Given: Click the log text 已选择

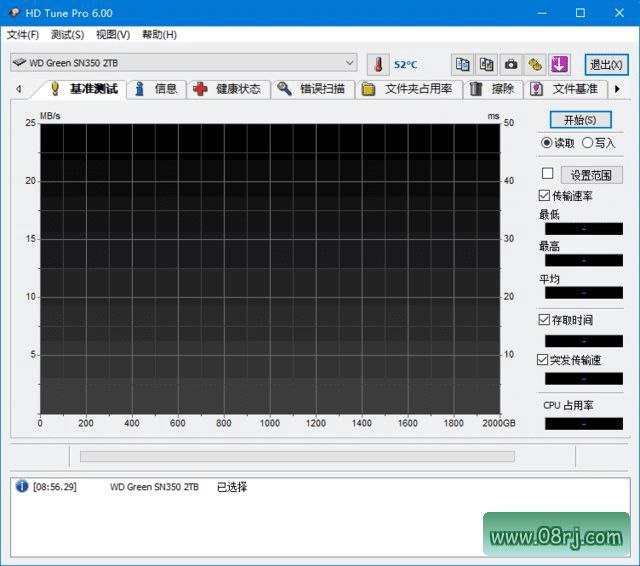Looking at the screenshot, I should pyautogui.click(x=232, y=487).
